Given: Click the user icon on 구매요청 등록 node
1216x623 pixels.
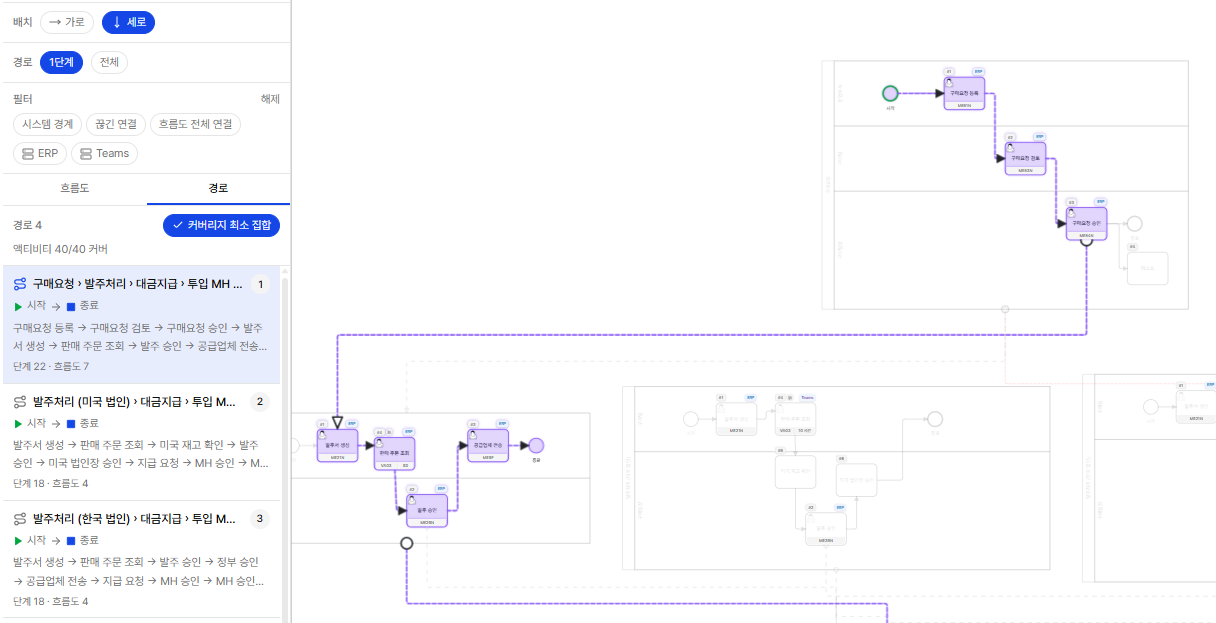Looking at the screenshot, I should (950, 82).
